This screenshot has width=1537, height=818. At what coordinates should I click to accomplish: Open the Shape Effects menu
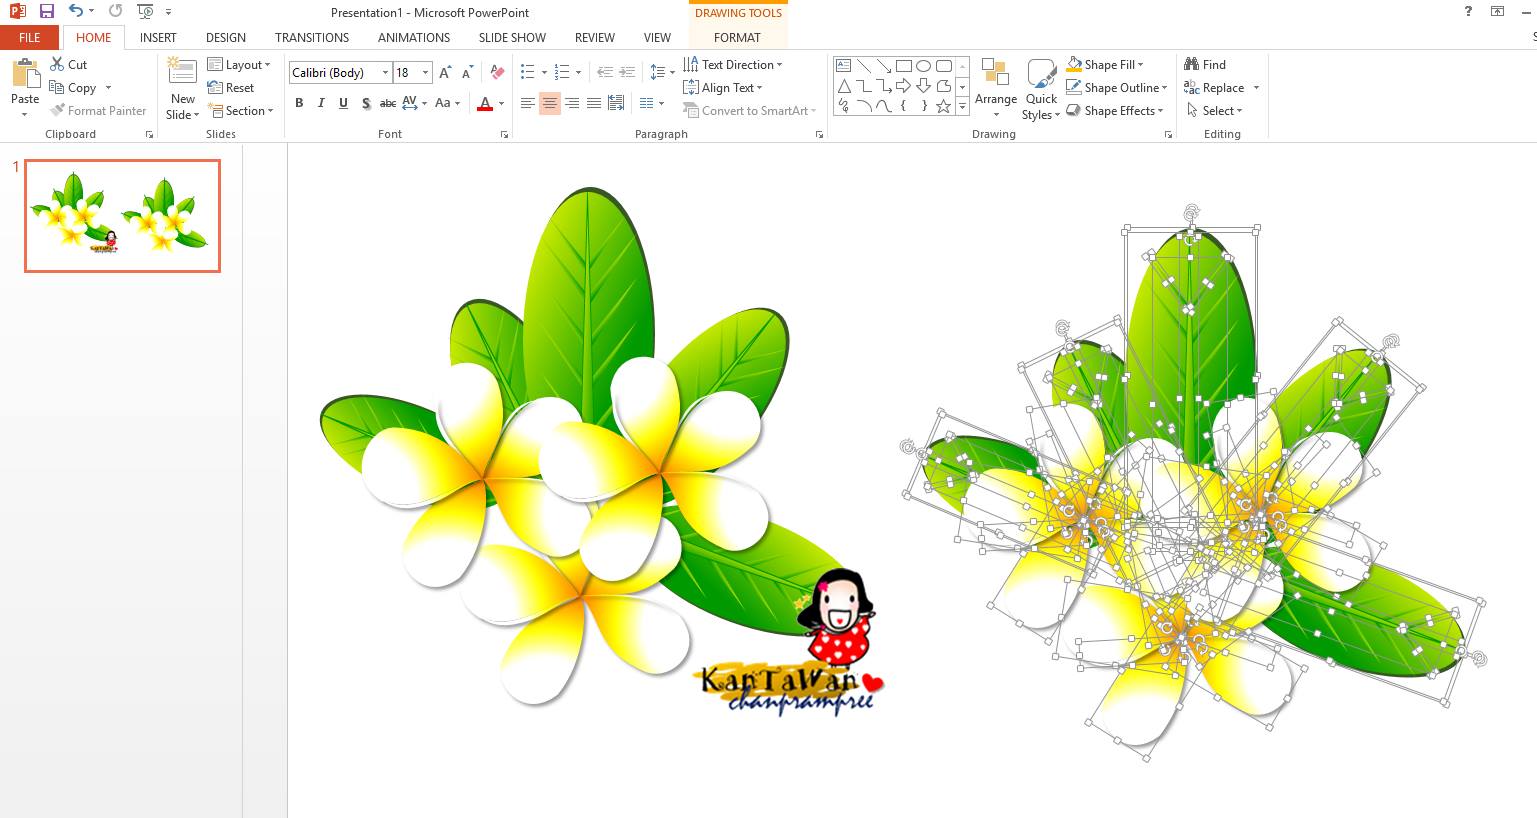pos(1115,111)
